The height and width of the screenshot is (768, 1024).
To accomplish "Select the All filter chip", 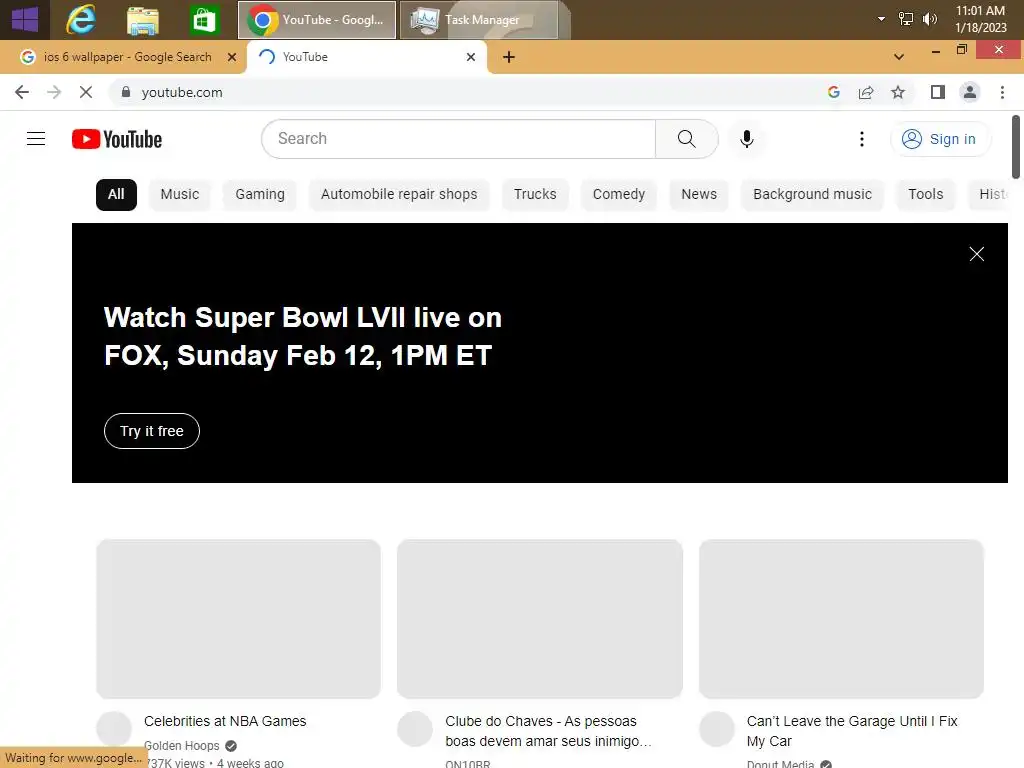I will [x=116, y=195].
